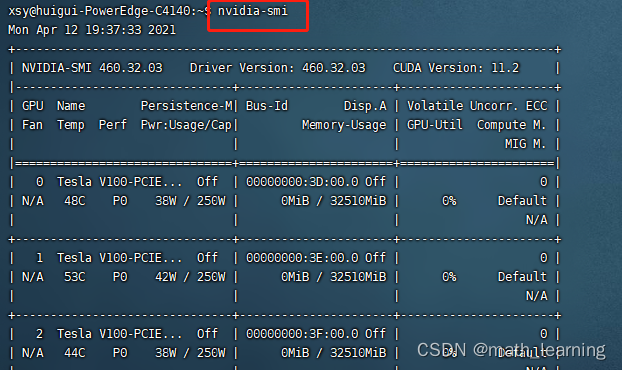Select GPU 1's 0MiB / 32510MiB memory usage
The width and height of the screenshot is (622, 370).
[x=334, y=277]
